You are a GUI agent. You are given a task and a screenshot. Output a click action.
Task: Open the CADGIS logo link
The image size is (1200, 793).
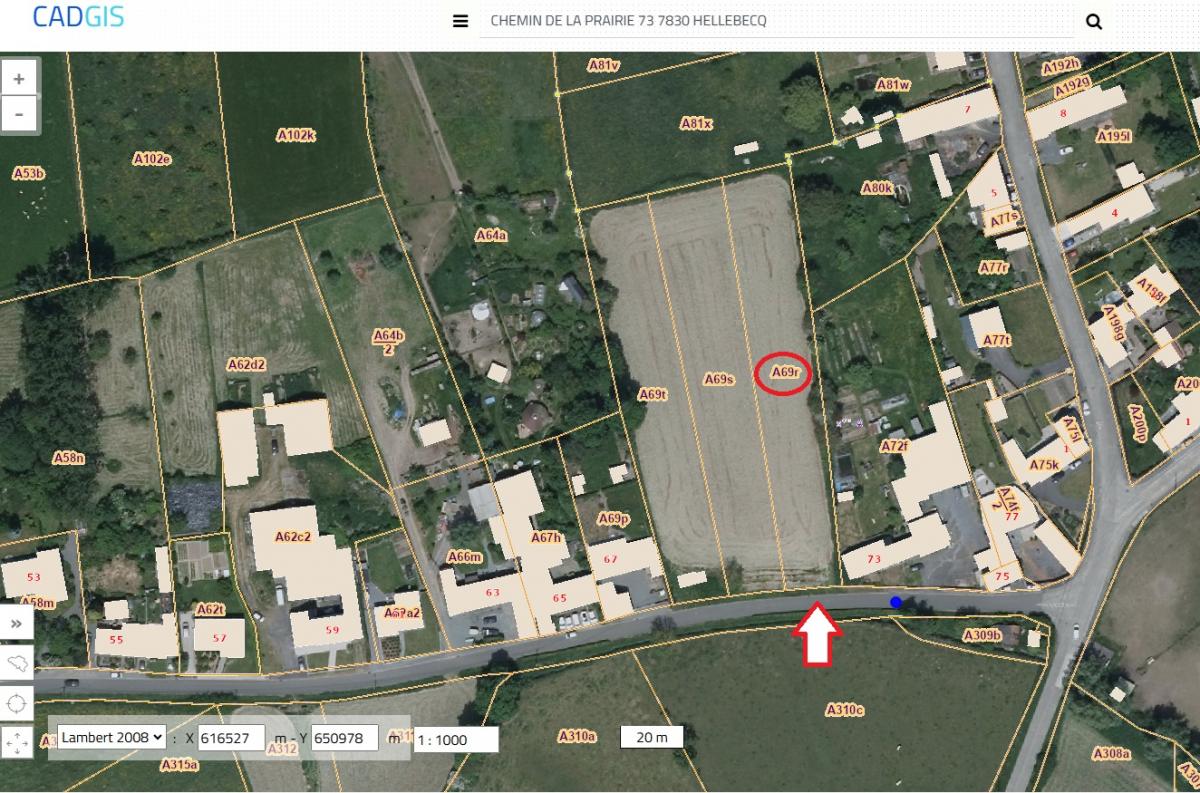(78, 16)
